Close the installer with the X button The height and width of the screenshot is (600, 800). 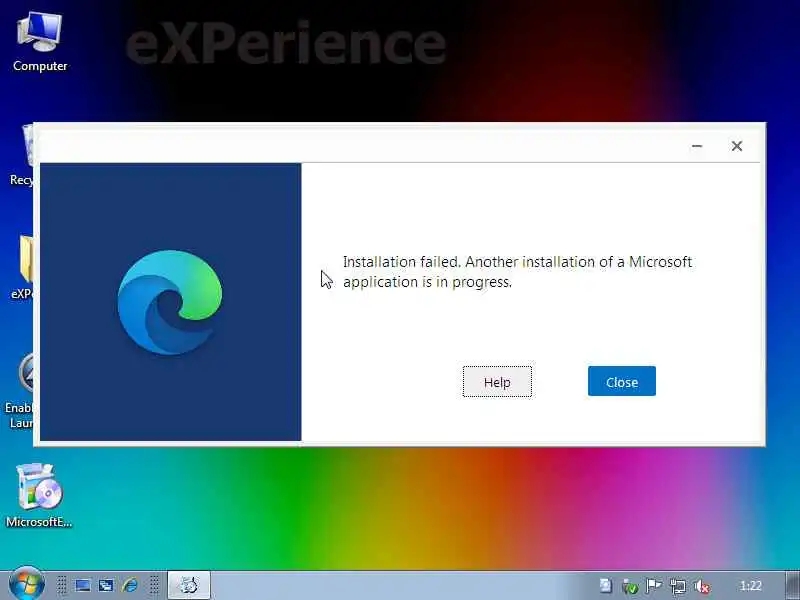[x=737, y=146]
